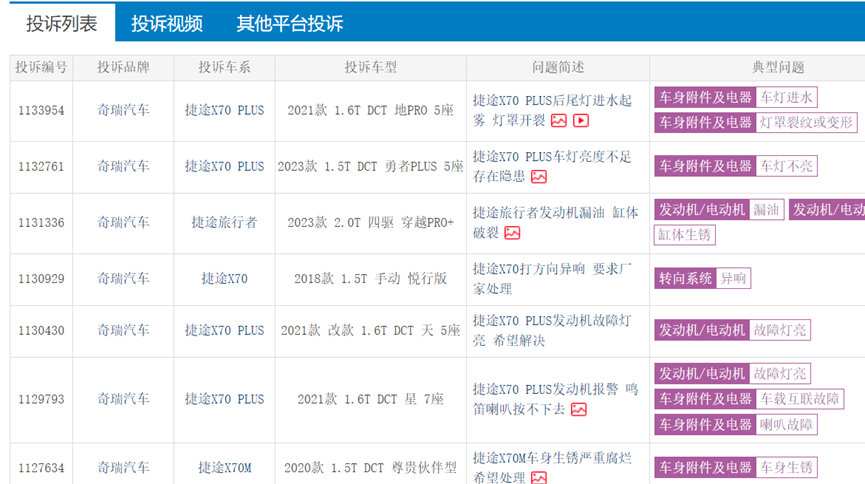Click model 2018款 1.5T 手动 悦行版
Image resolution: width=865 pixels, height=484 pixels.
tap(371, 279)
